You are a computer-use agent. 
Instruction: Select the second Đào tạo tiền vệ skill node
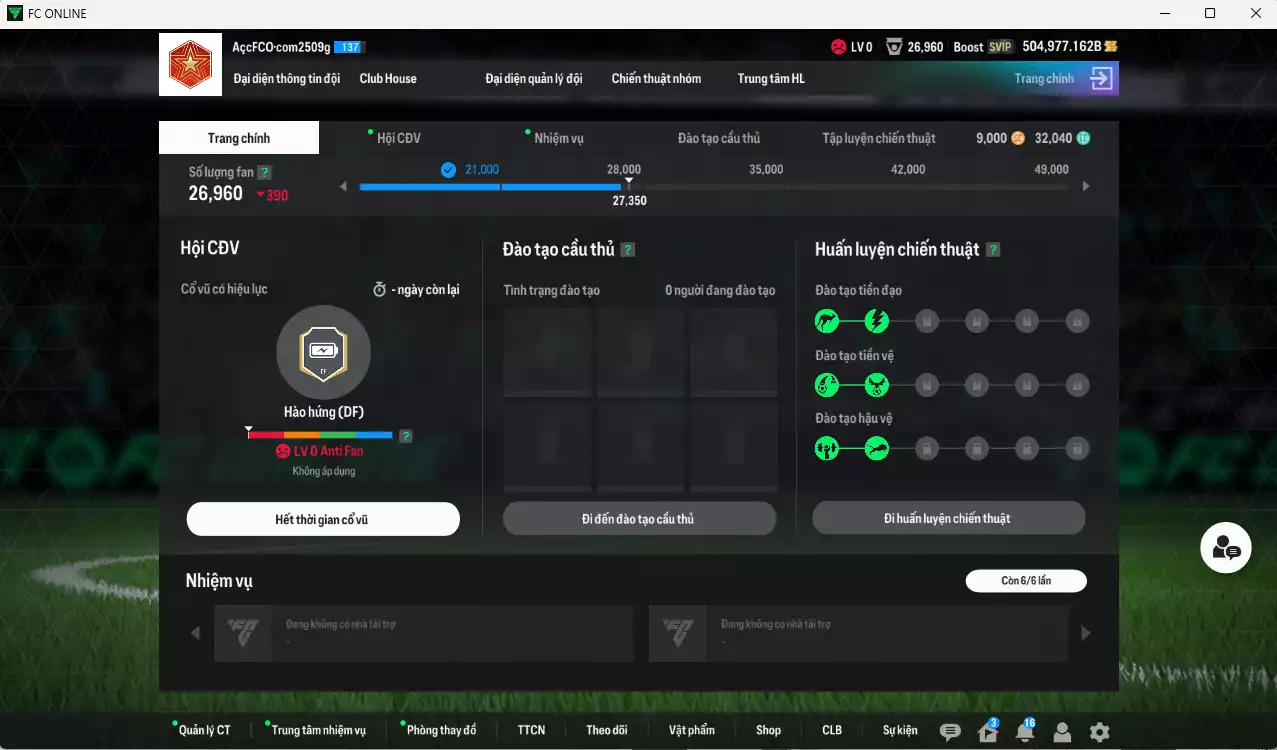coord(876,385)
